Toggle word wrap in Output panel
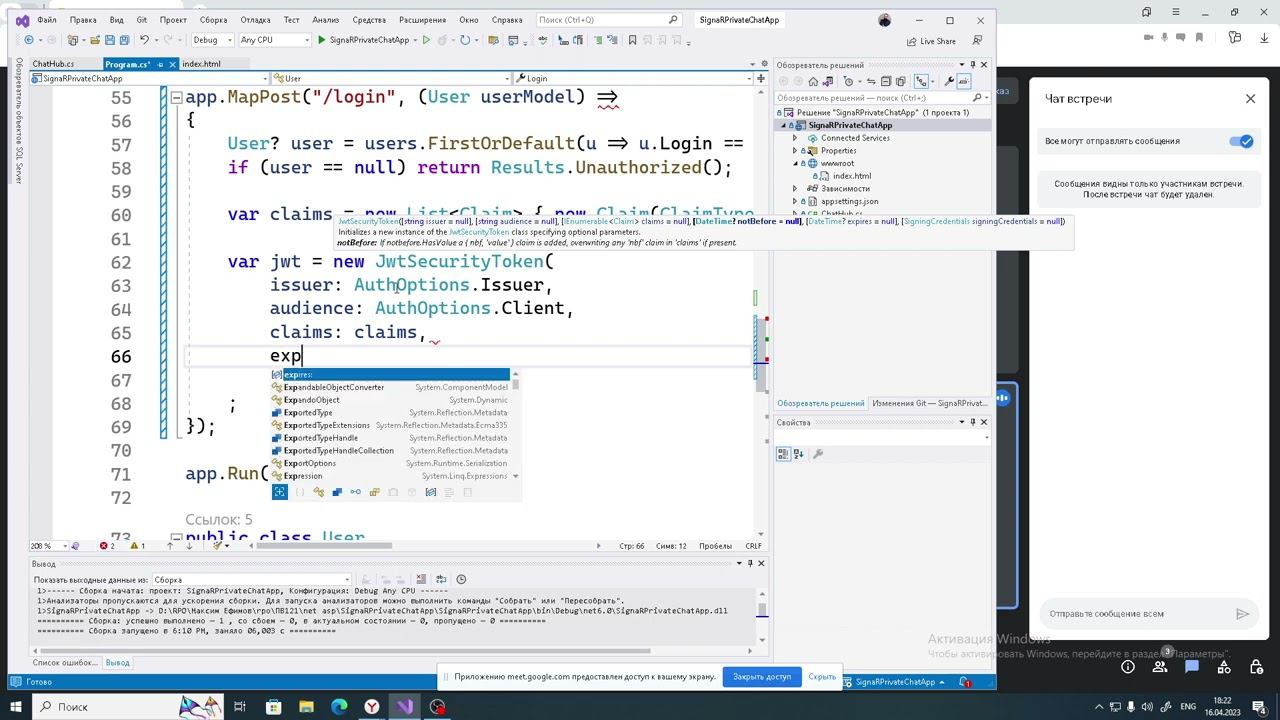This screenshot has height=720, width=1280. pos(442,579)
